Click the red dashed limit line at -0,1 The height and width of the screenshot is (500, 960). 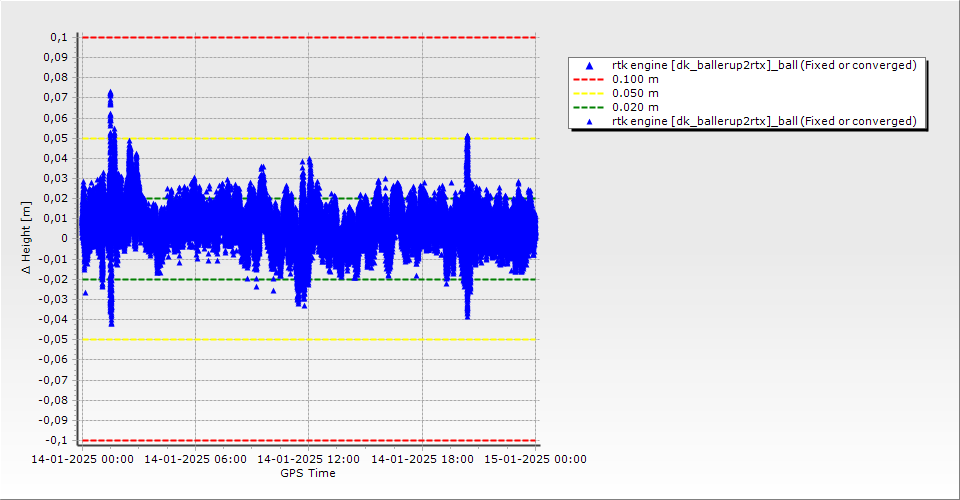click(x=309, y=440)
